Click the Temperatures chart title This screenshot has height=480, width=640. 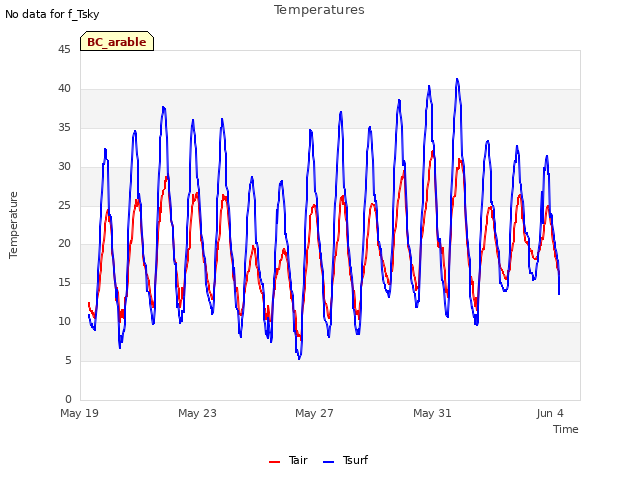[319, 10]
